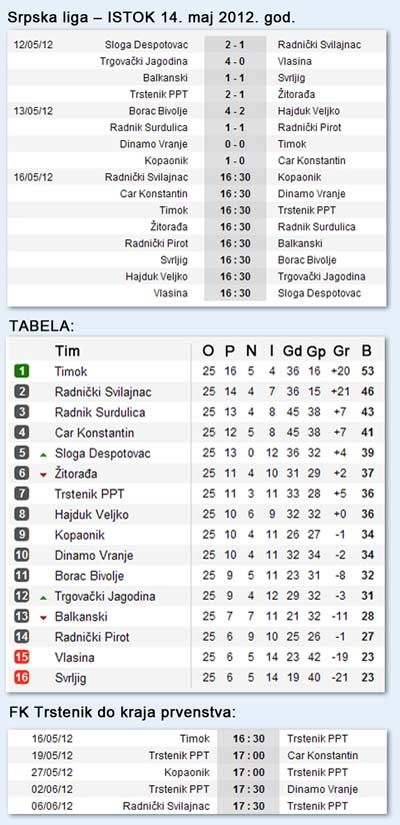Screen dimensions: 400x825
Task: Click the red down arrow beside Žitorađa
Action: tap(44, 475)
